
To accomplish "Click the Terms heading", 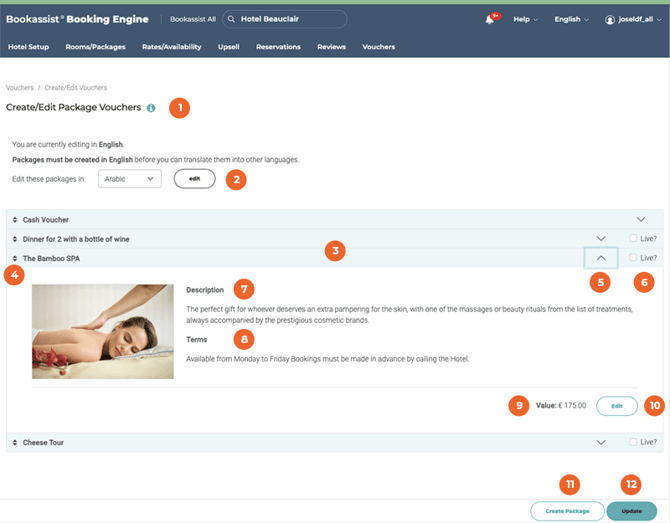I will click(x=197, y=340).
